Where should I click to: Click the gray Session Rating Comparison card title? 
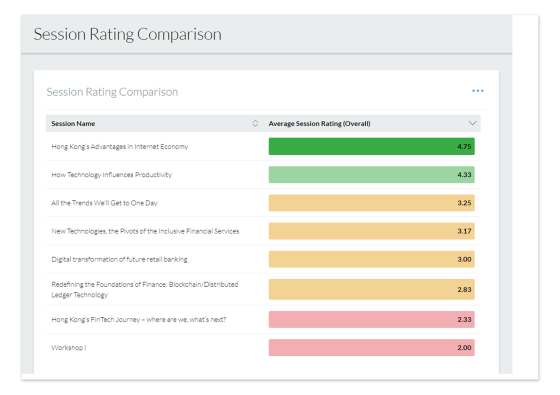[x=112, y=92]
